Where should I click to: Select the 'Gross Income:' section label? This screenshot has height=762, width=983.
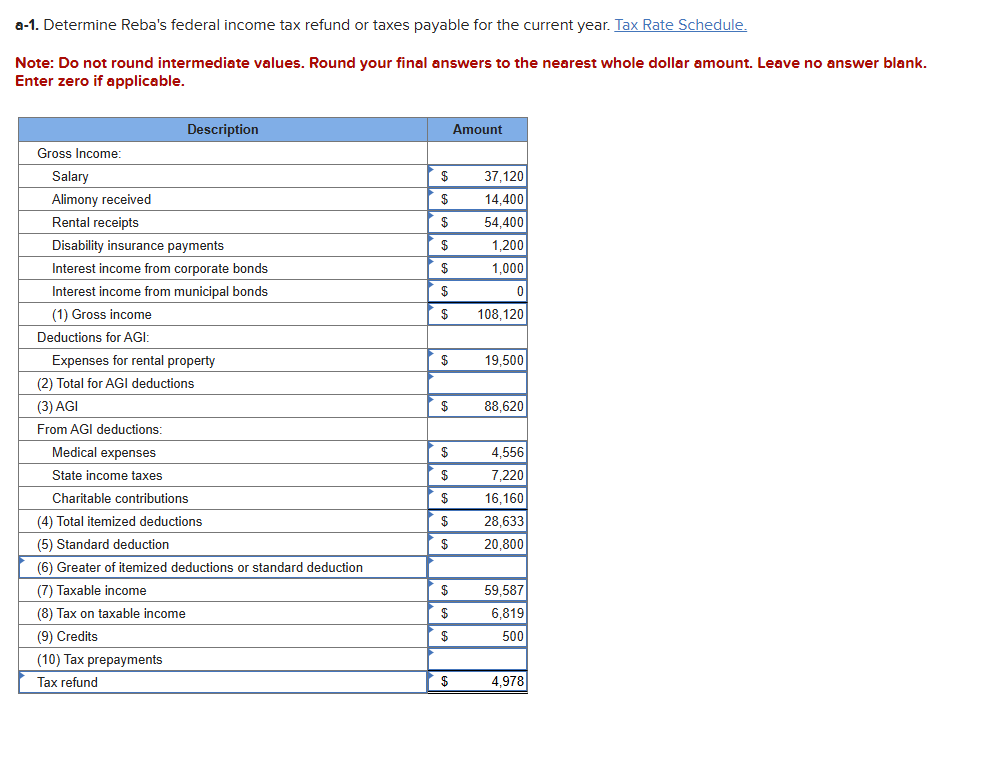pos(79,154)
